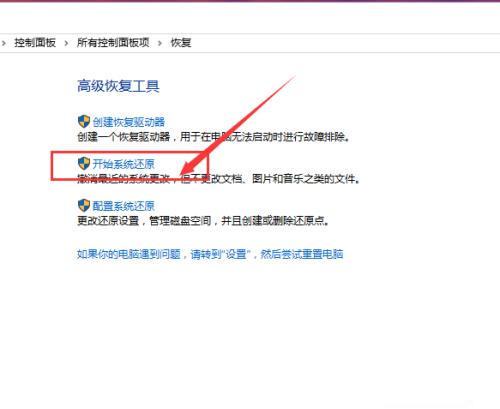Start system restore via 开始系统还原 link
Viewport: 500px width, 409px height.
click(x=124, y=164)
